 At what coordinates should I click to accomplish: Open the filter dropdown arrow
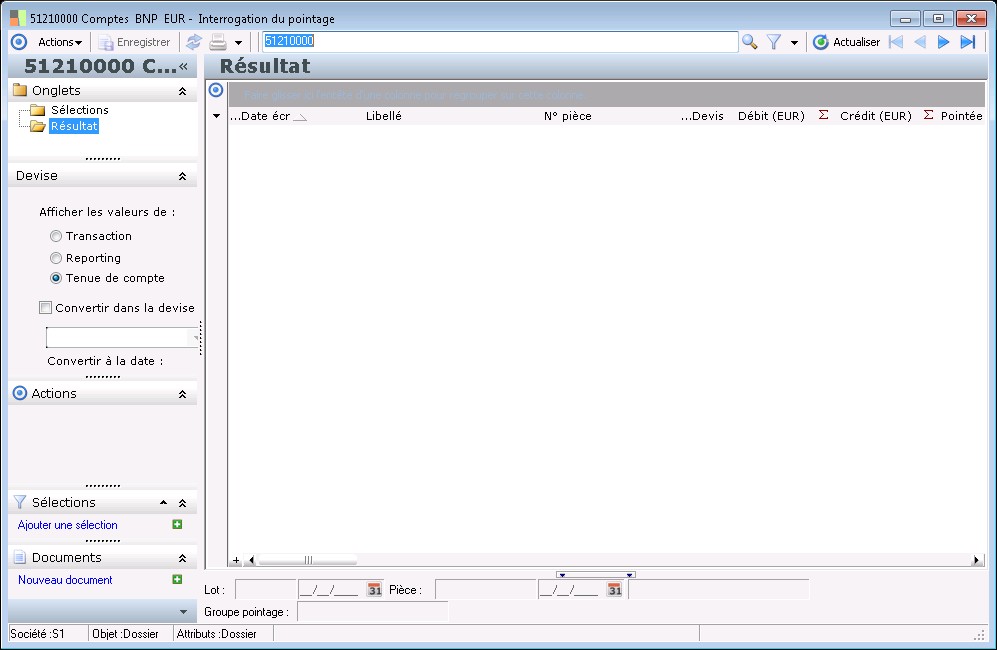click(x=794, y=43)
